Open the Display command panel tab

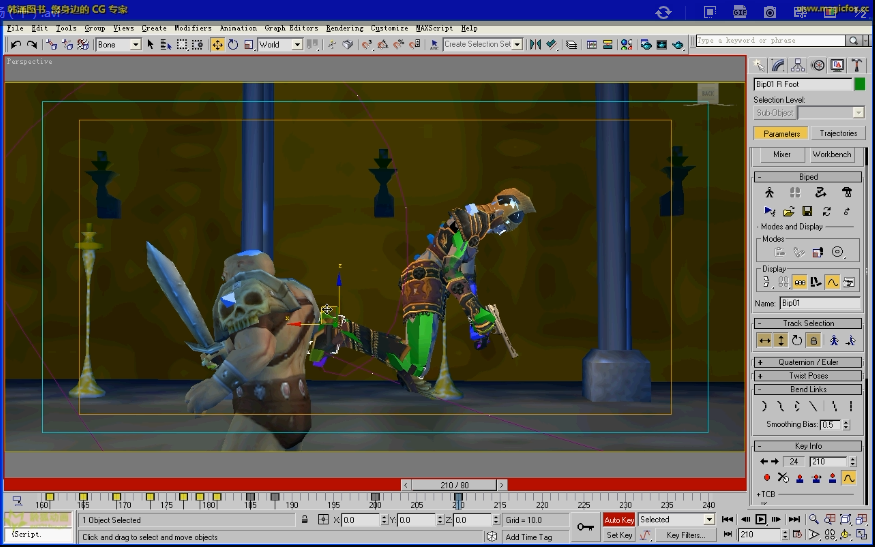click(837, 66)
